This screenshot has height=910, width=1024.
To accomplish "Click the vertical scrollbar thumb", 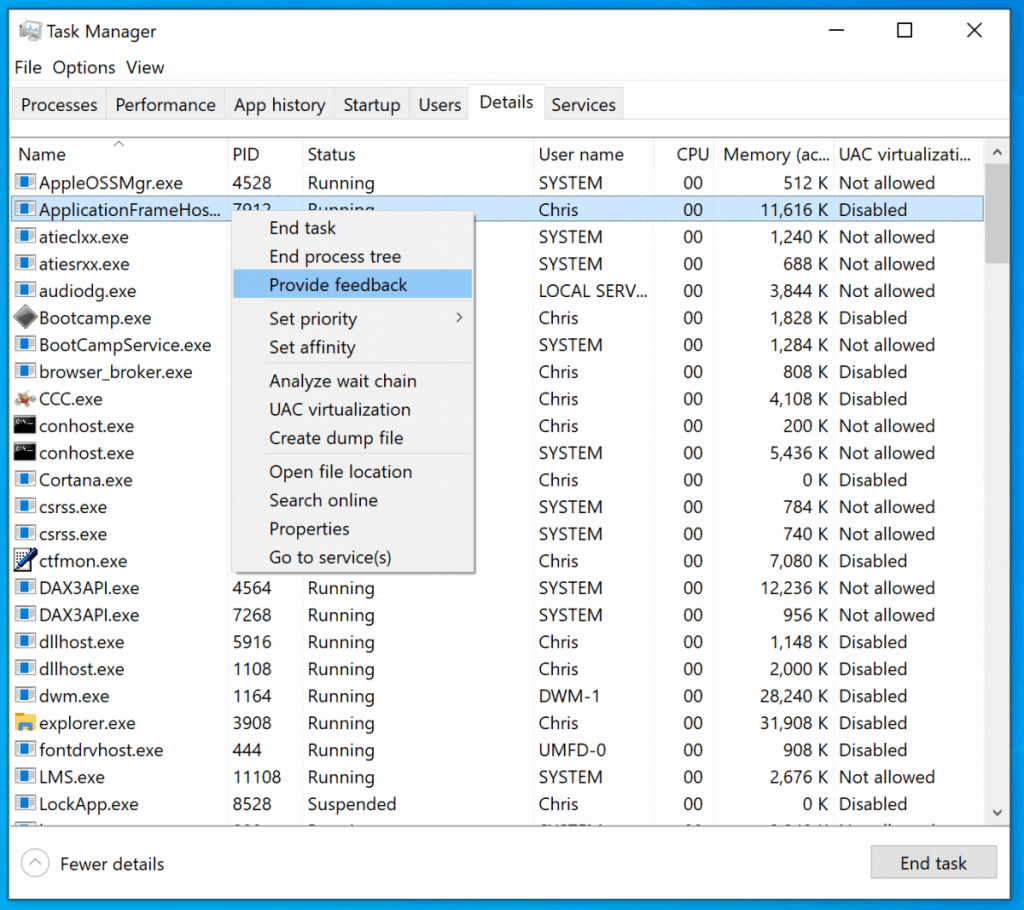I will click(997, 213).
